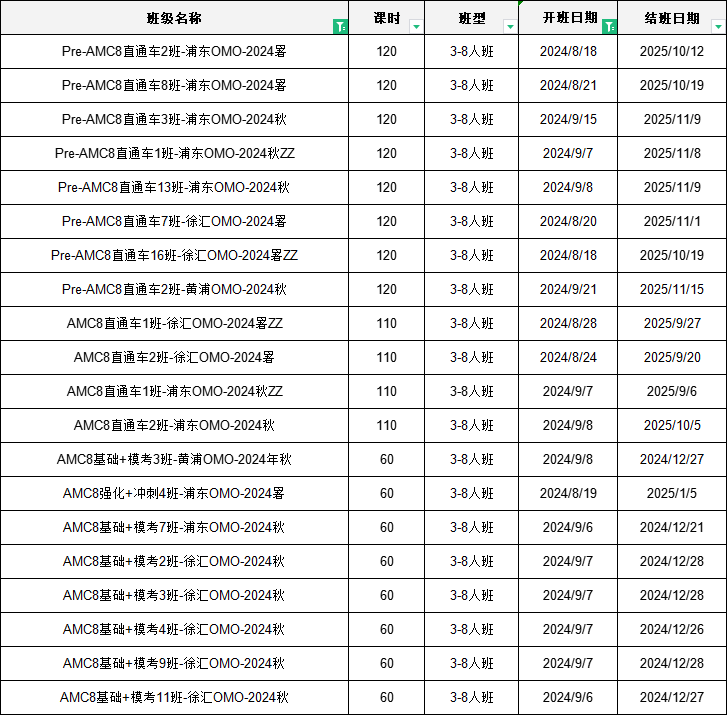
Task: Click end date 2024/12/21
Action: pyautogui.click(x=672, y=528)
